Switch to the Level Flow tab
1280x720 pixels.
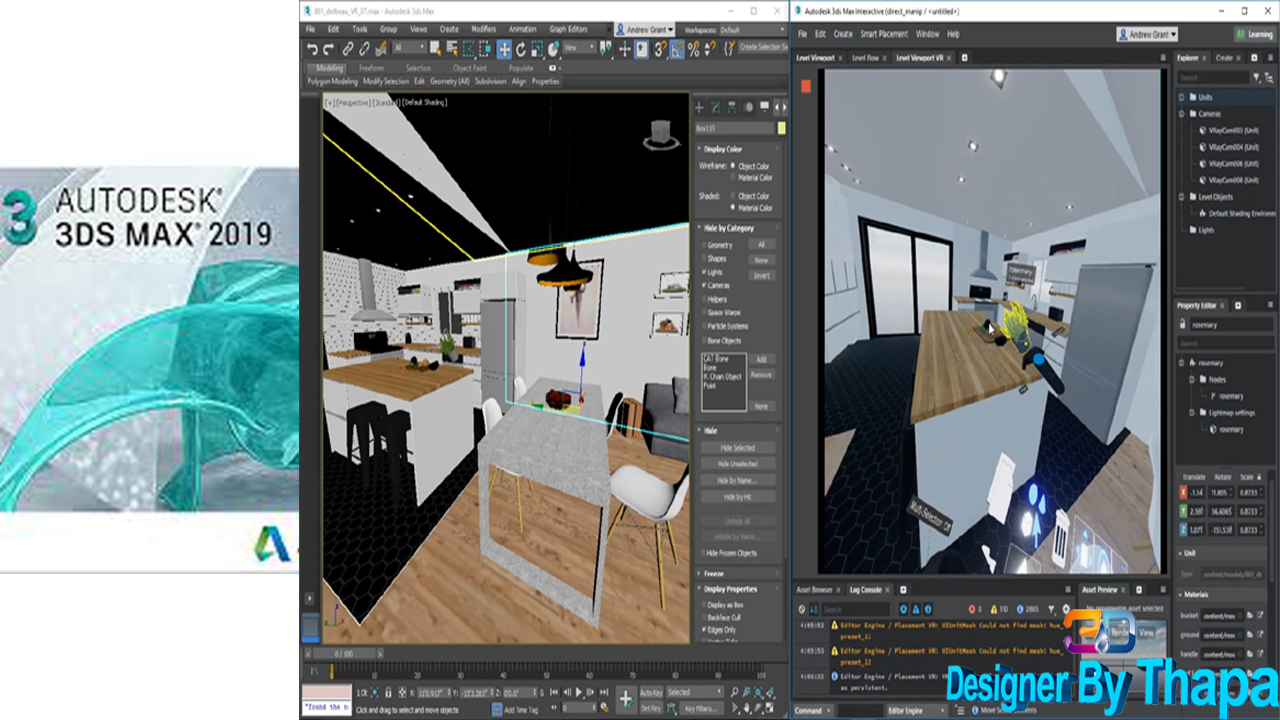(x=866, y=58)
